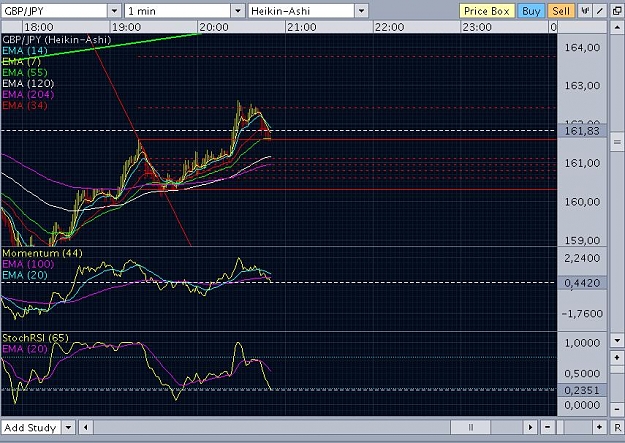The image size is (625, 443).
Task: Click the horizontal scroll right arrow
Action: coord(530,427)
